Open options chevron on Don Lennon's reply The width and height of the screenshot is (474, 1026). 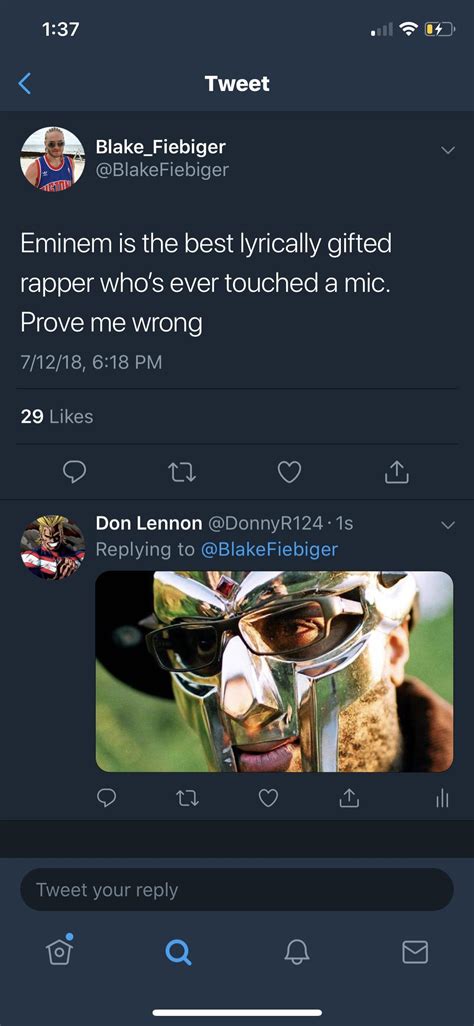(x=448, y=525)
